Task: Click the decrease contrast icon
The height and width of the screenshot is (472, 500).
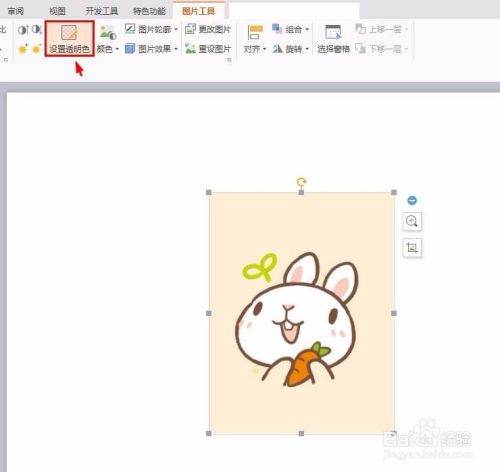Action: tap(36, 29)
